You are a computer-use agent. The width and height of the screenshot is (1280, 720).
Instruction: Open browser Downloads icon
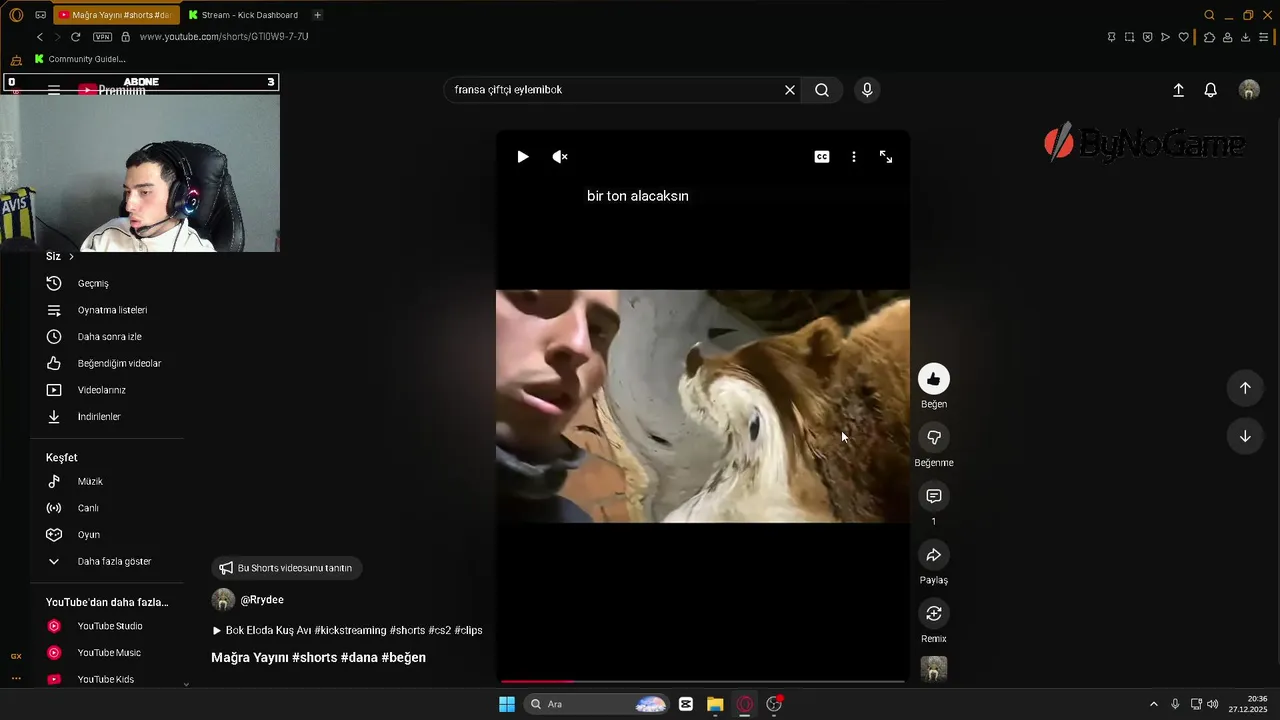point(1245,37)
